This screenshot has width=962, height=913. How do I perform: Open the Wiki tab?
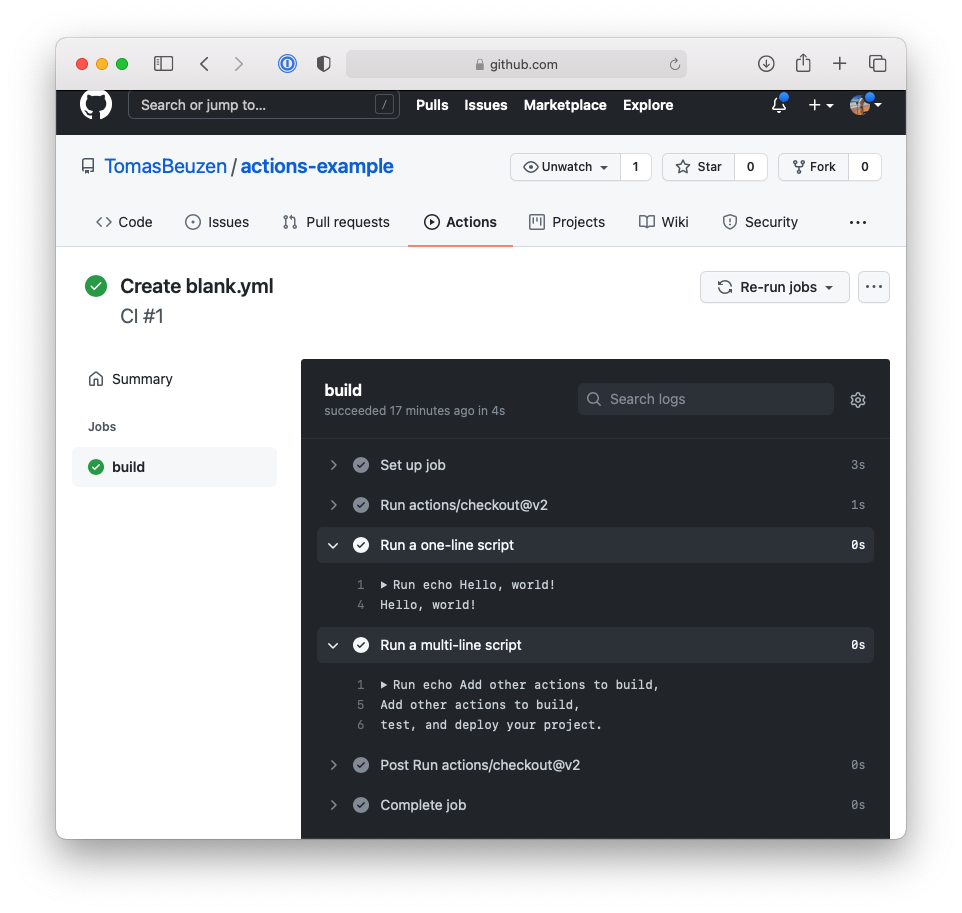(x=664, y=222)
